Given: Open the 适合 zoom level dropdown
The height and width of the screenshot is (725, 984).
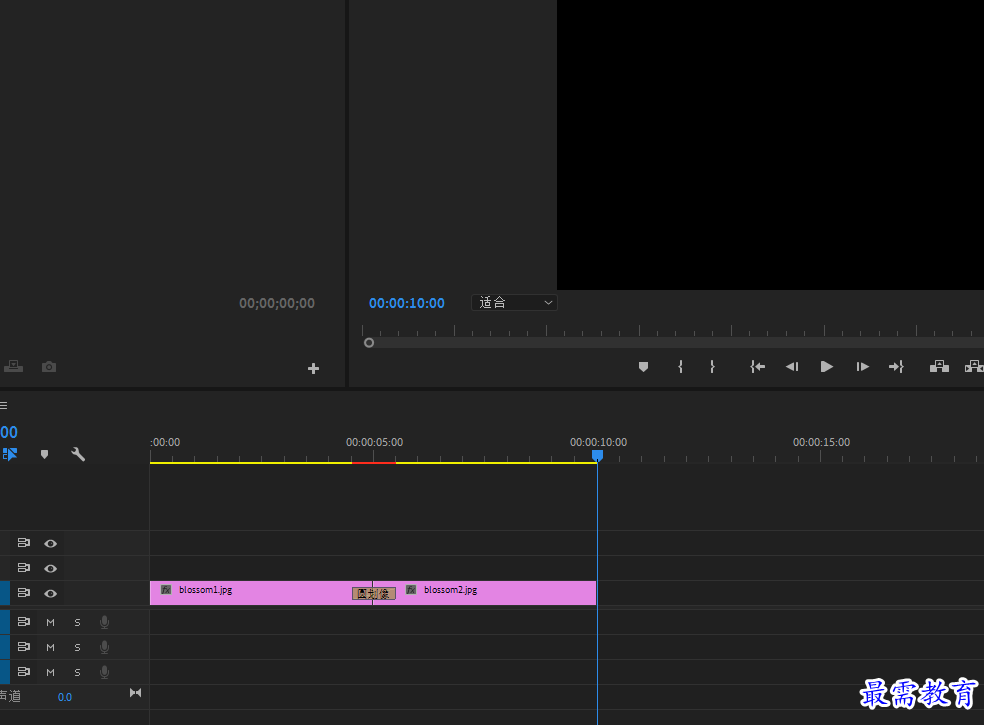Looking at the screenshot, I should coord(514,303).
